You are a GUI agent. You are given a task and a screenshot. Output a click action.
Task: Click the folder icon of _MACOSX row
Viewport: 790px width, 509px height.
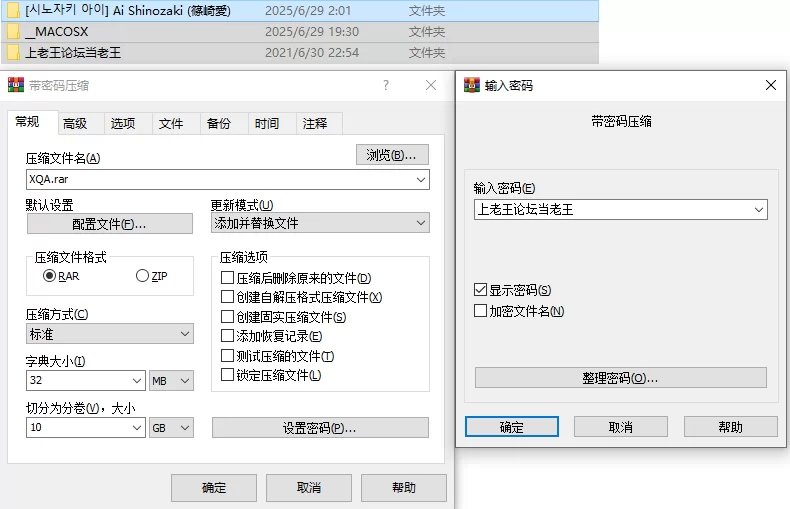point(14,32)
